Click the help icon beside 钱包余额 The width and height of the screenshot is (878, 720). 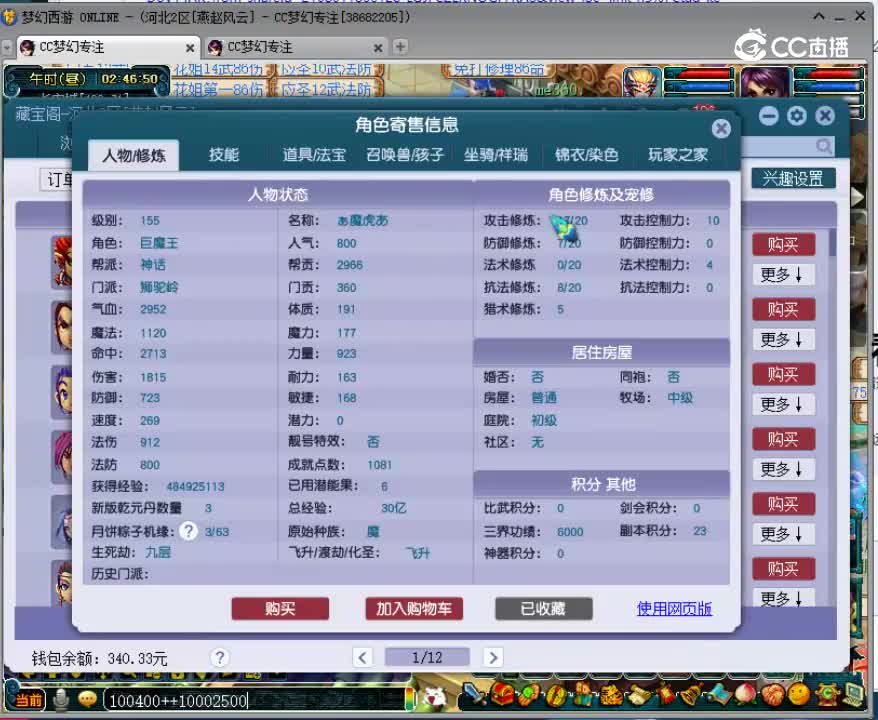point(220,657)
